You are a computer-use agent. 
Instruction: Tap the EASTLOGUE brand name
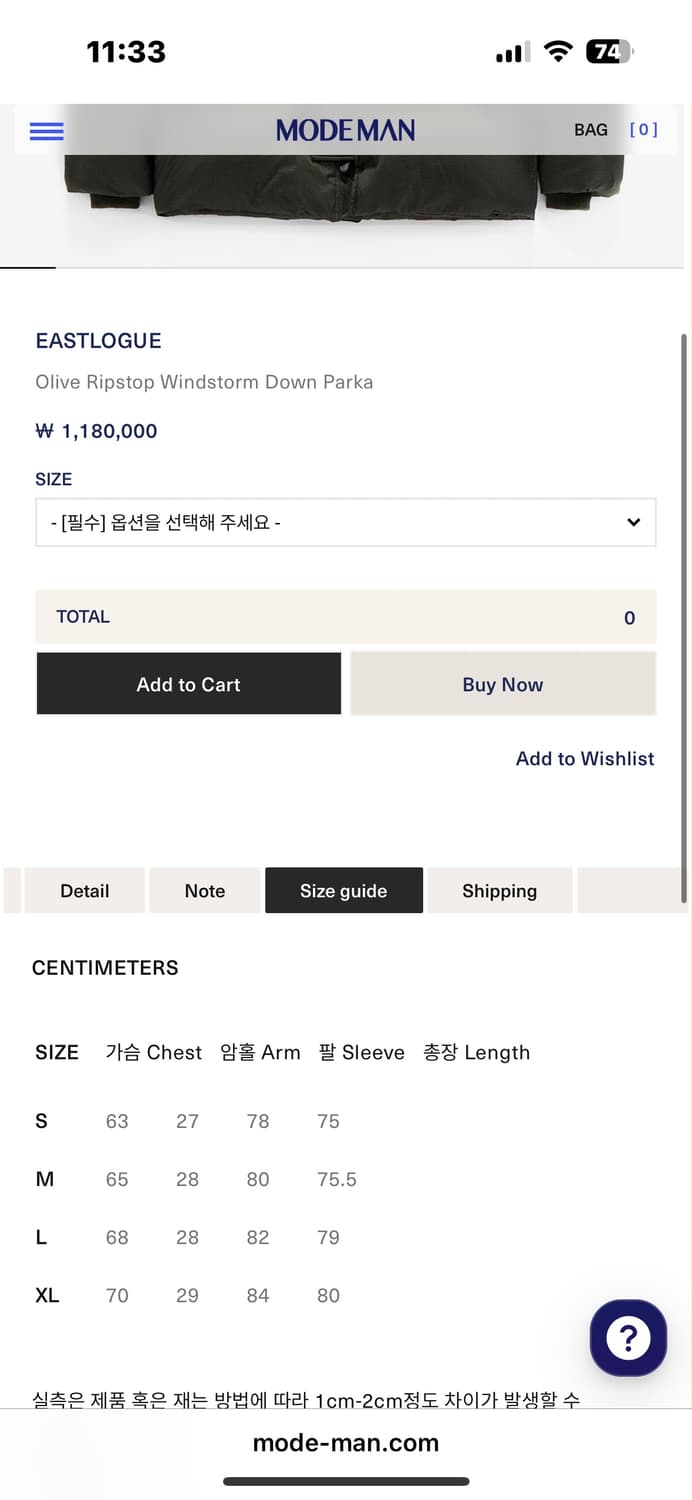98,341
